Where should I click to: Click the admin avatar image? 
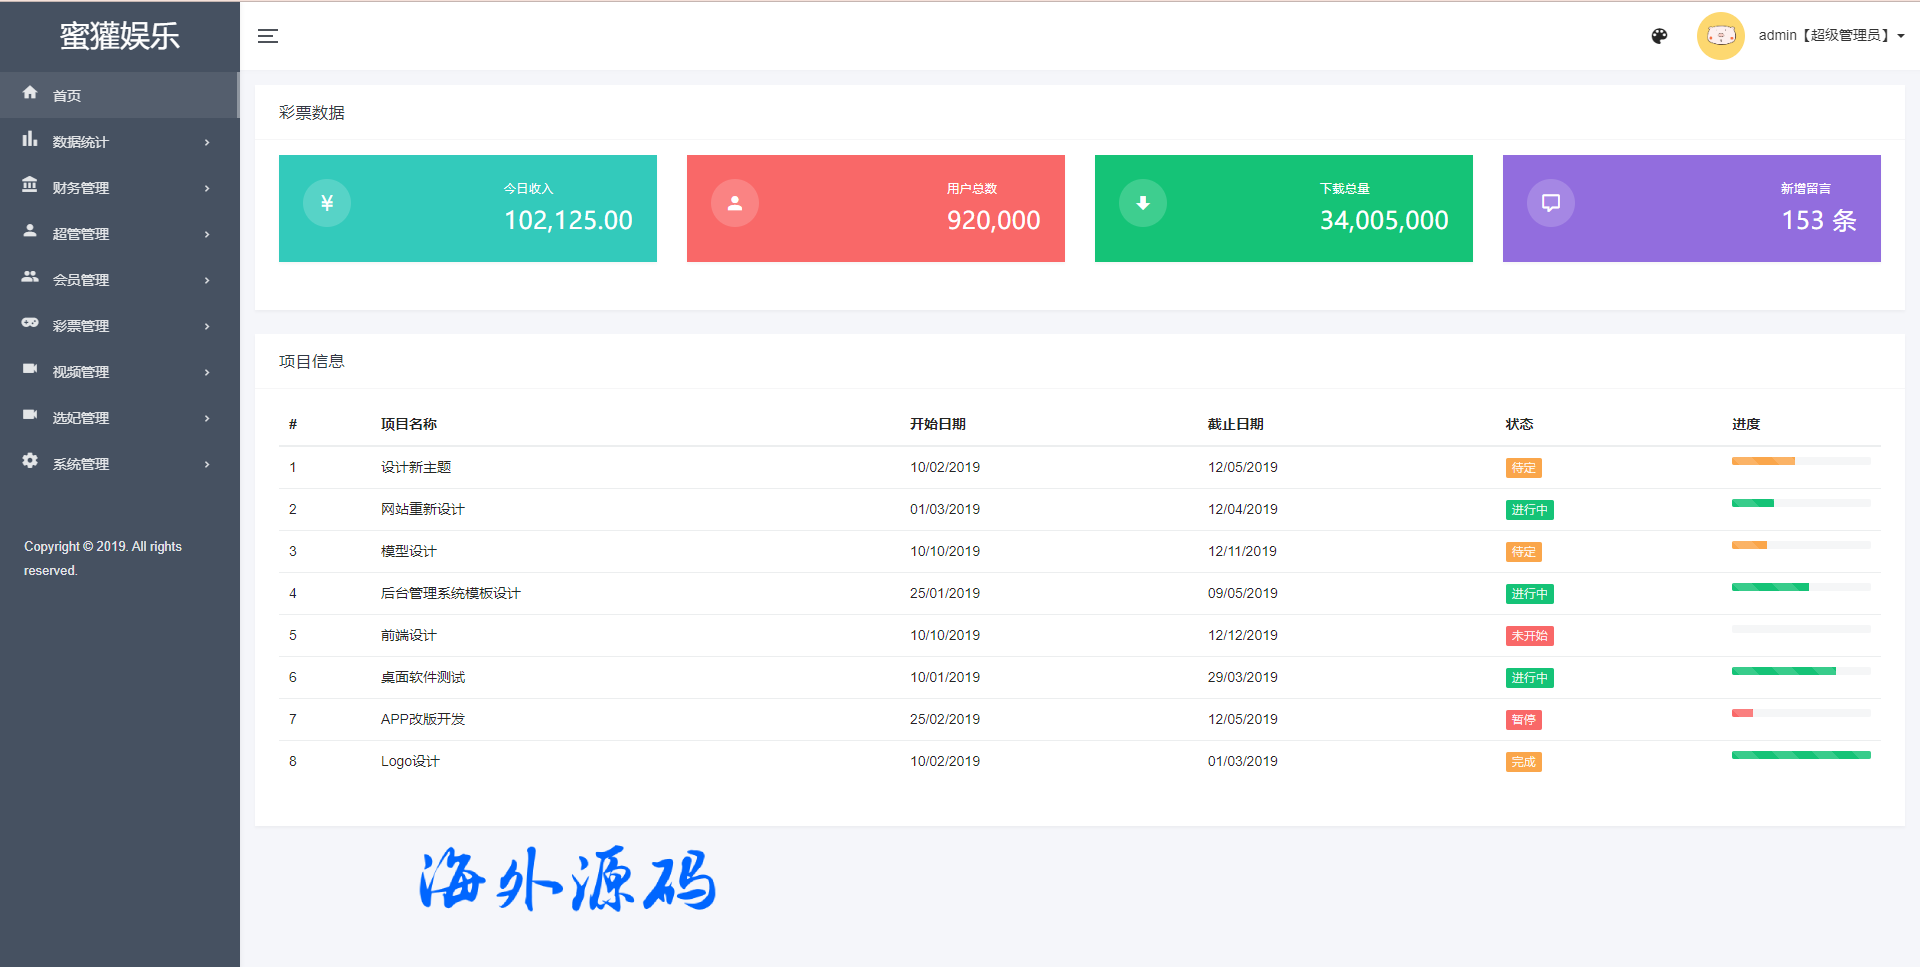[1720, 36]
